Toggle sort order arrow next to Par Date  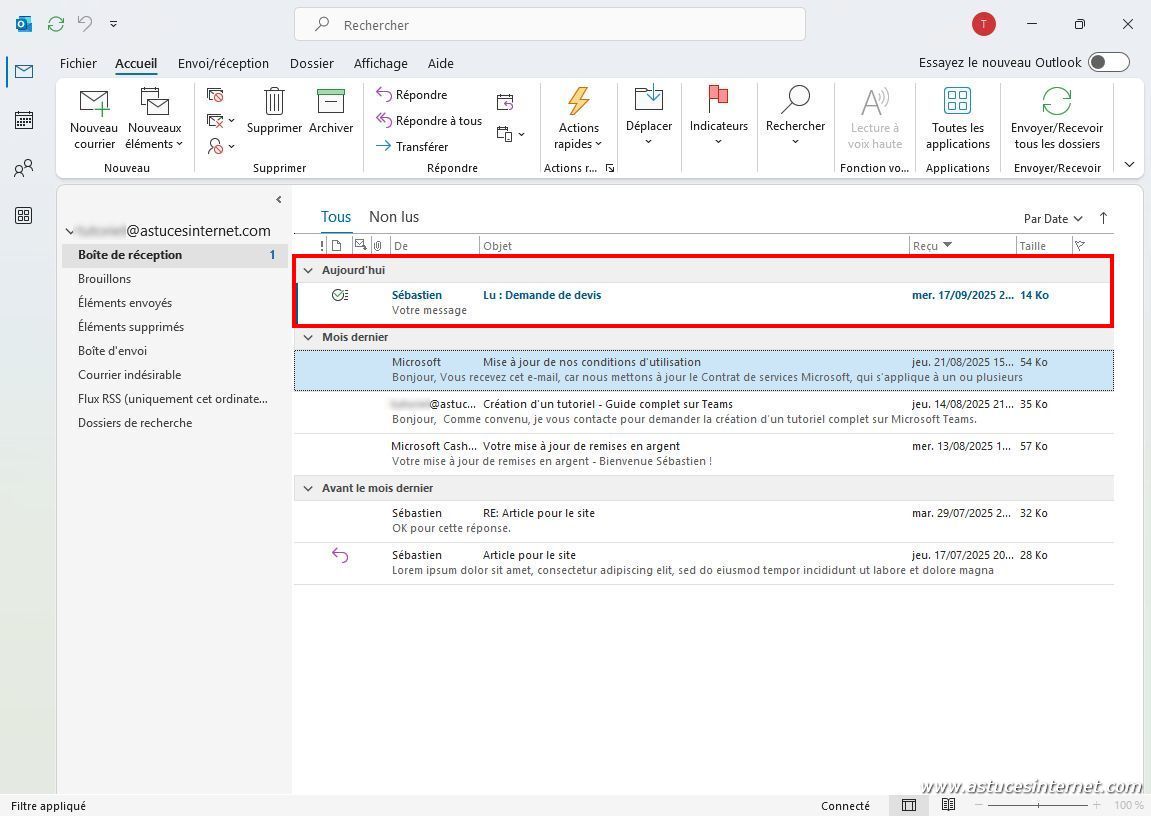[1103, 218]
